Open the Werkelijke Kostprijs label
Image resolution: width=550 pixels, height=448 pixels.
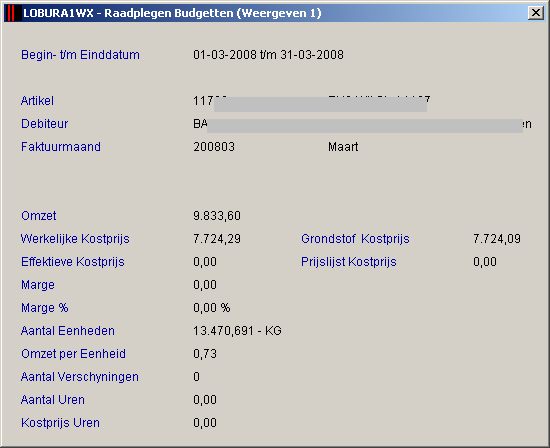tap(75, 239)
